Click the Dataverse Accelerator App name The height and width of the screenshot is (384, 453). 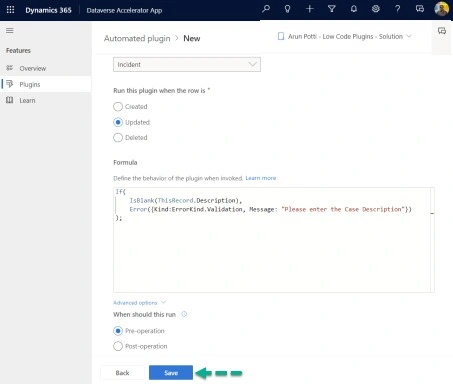pos(124,10)
